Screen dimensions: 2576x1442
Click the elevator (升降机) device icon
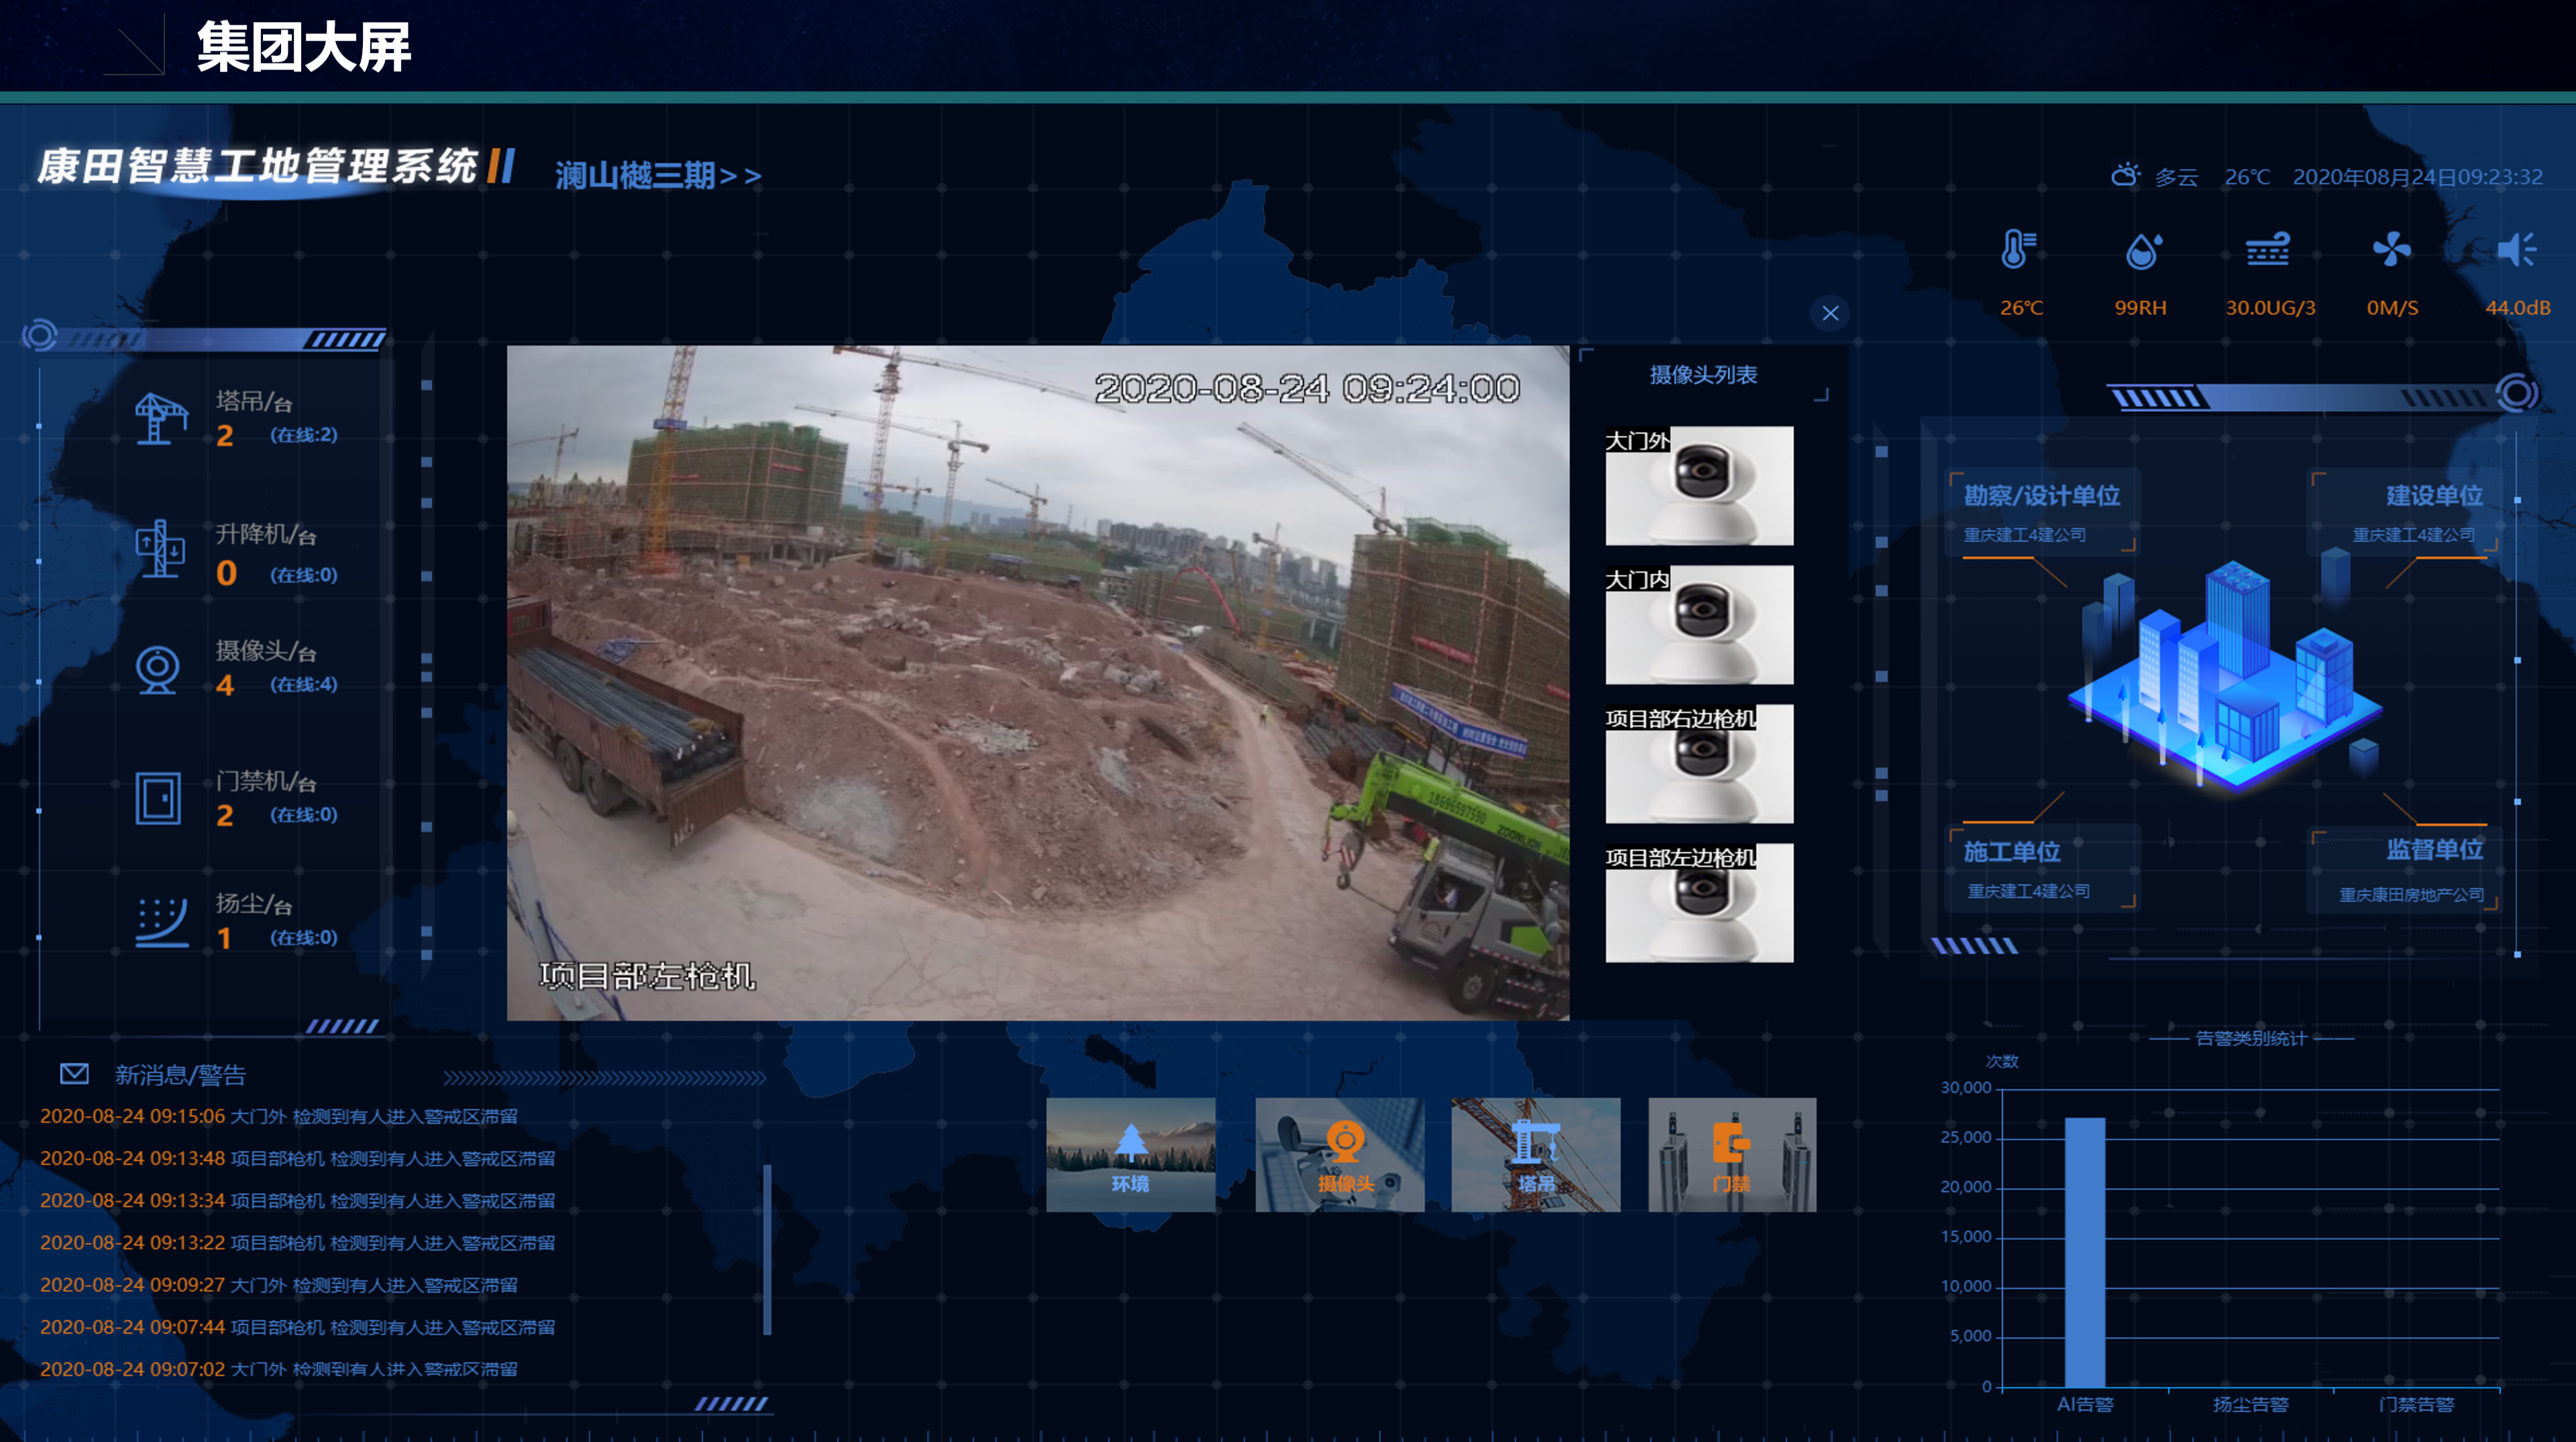160,548
